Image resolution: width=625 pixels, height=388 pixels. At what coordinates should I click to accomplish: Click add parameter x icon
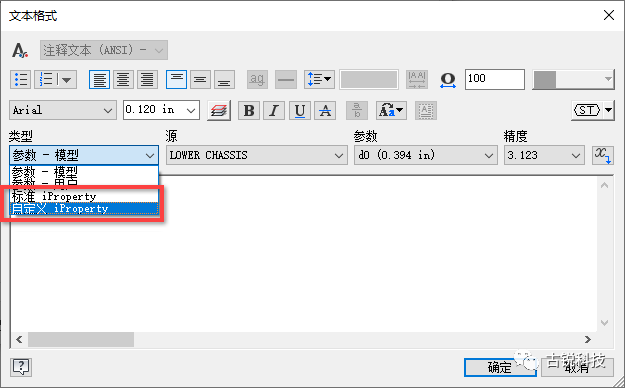click(602, 155)
